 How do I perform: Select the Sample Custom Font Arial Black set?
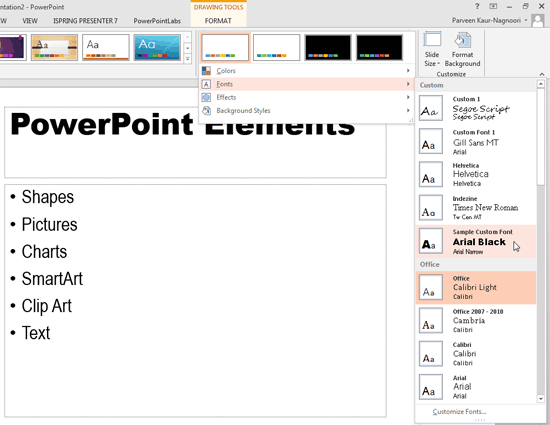tap(476, 241)
